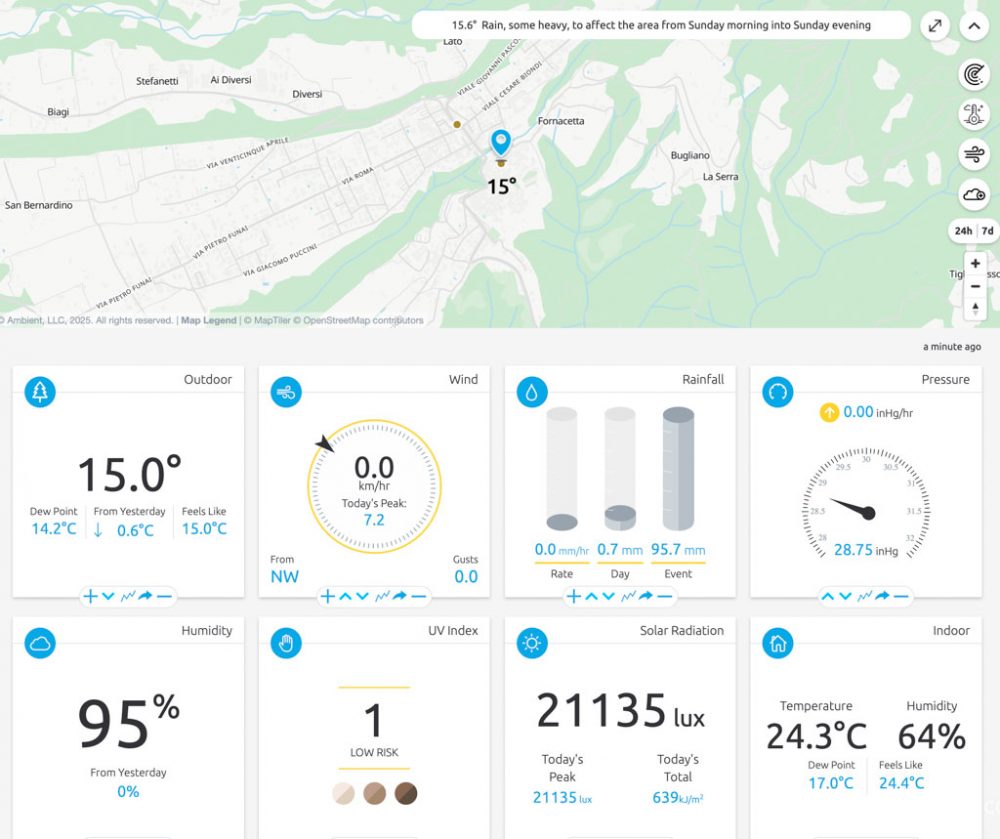The height and width of the screenshot is (839, 1000).
Task: Expand the Rainfall tile chart downward
Action: coord(610,597)
